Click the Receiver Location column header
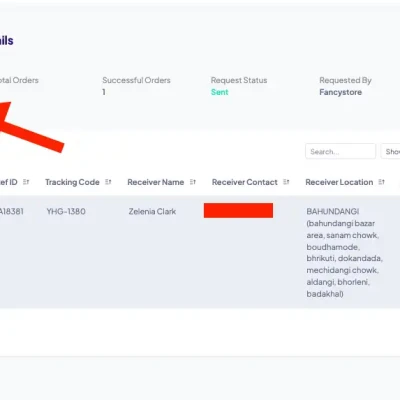 pyautogui.click(x=339, y=182)
